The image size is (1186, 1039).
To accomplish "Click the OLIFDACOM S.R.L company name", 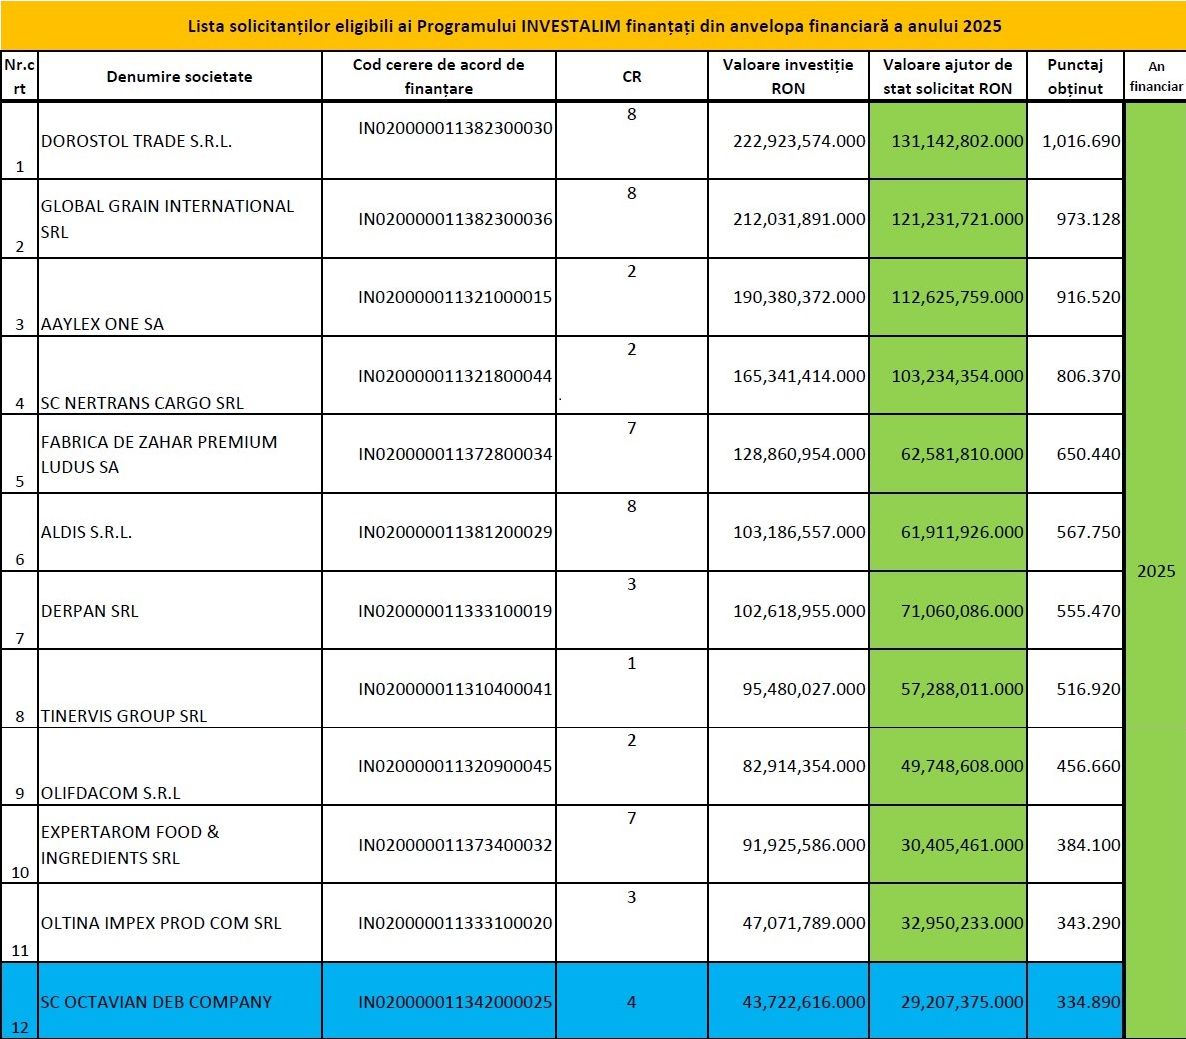I will [111, 793].
